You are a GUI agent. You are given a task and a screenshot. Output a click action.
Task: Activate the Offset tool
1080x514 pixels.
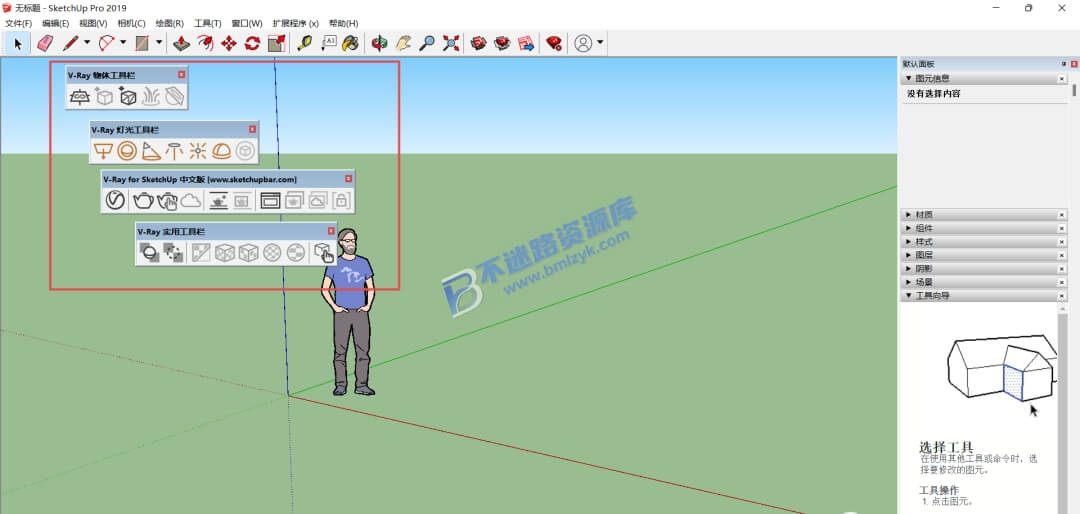pos(205,43)
